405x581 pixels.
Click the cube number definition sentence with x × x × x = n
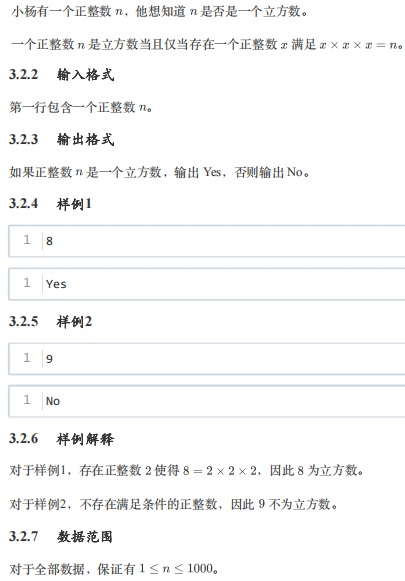[207, 44]
